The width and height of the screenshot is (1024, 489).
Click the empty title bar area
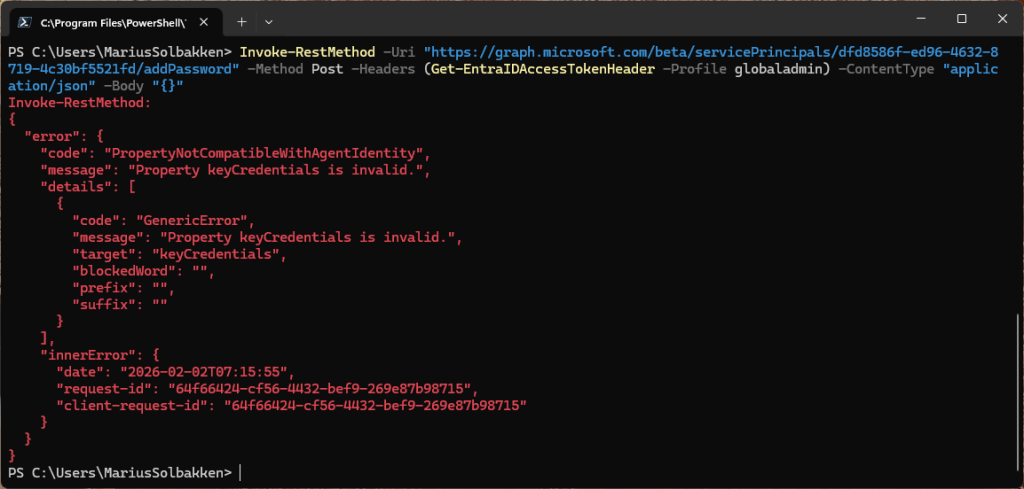coord(600,19)
